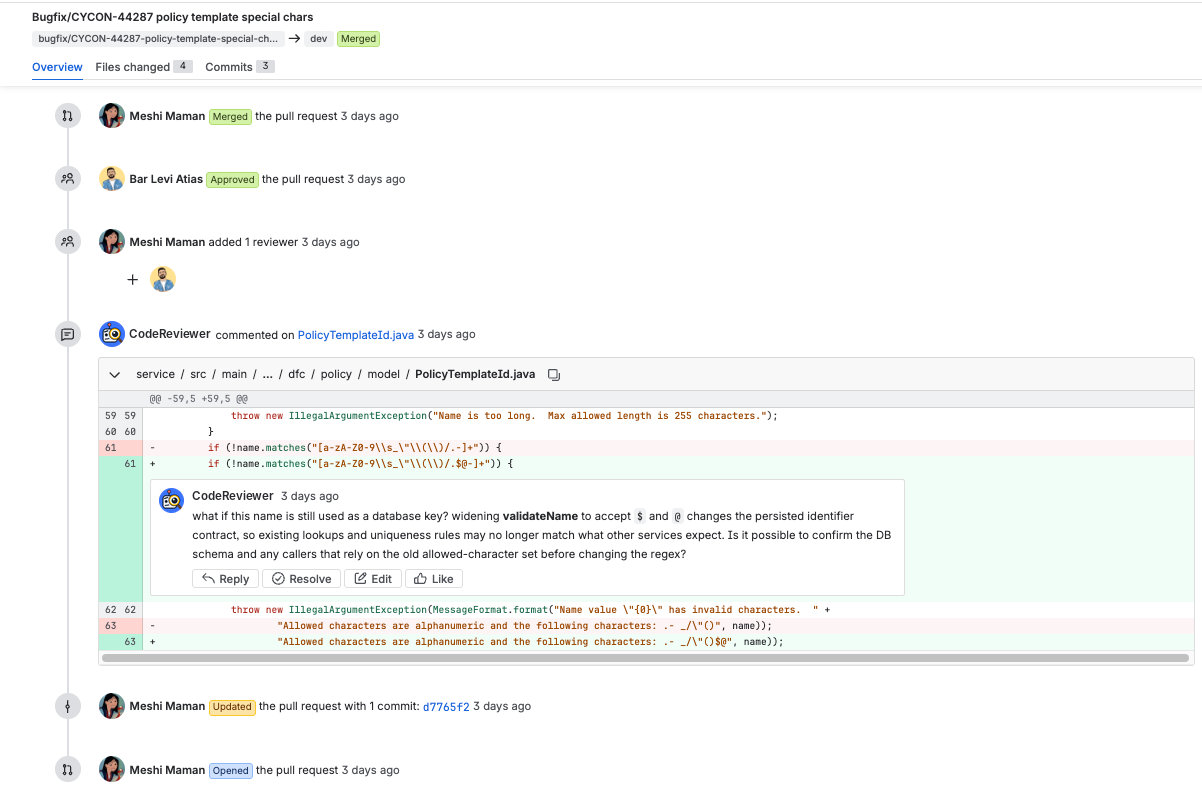
Task: Click Meshi Maman avatar on Updated event
Action: (x=112, y=706)
